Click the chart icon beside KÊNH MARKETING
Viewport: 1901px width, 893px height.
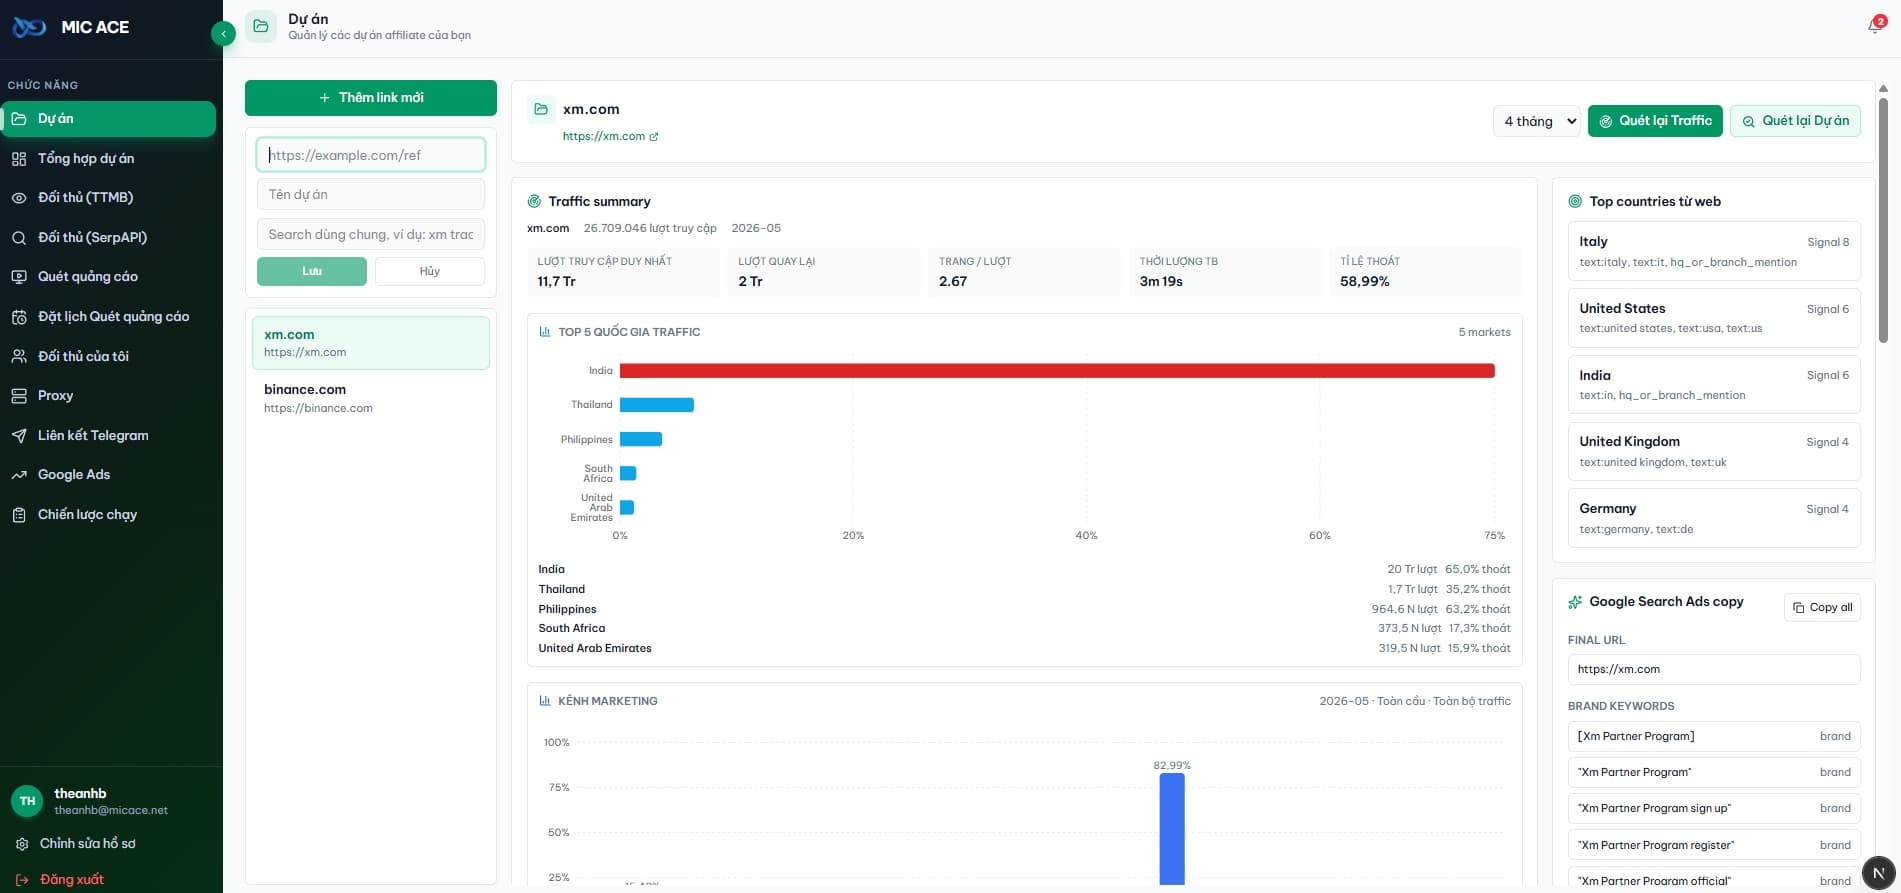point(545,701)
